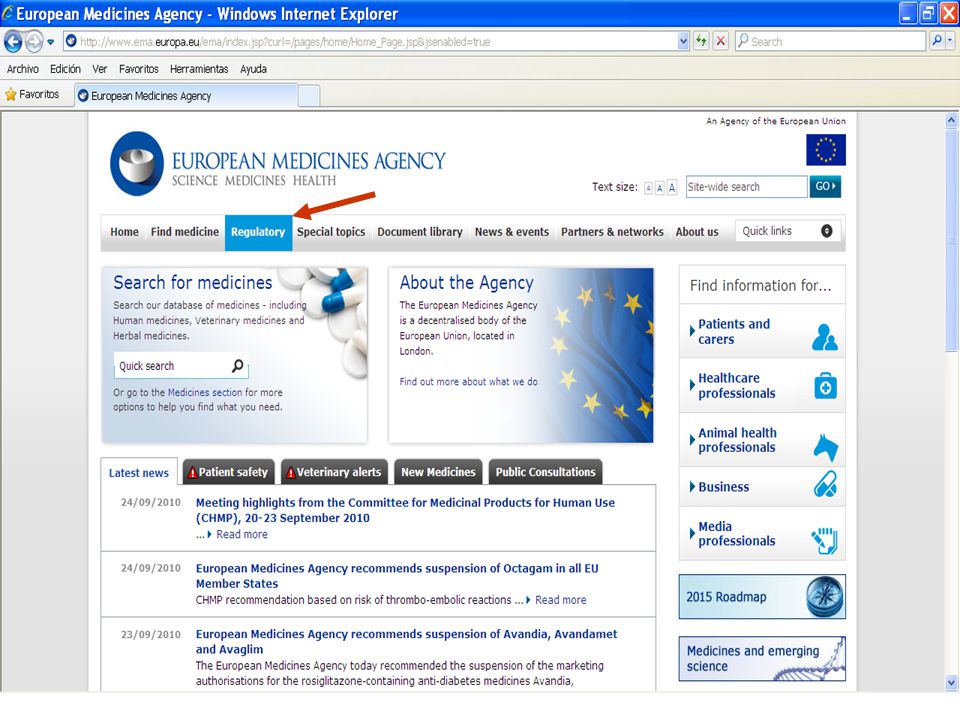Screen dimensions: 960x720
Task: Switch to the Veterinary alerts tab
Action: click(x=335, y=472)
